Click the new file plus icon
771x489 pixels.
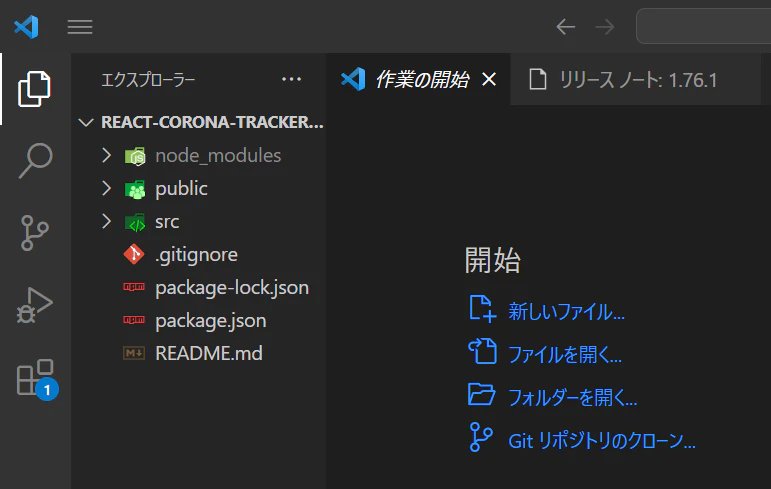click(482, 309)
